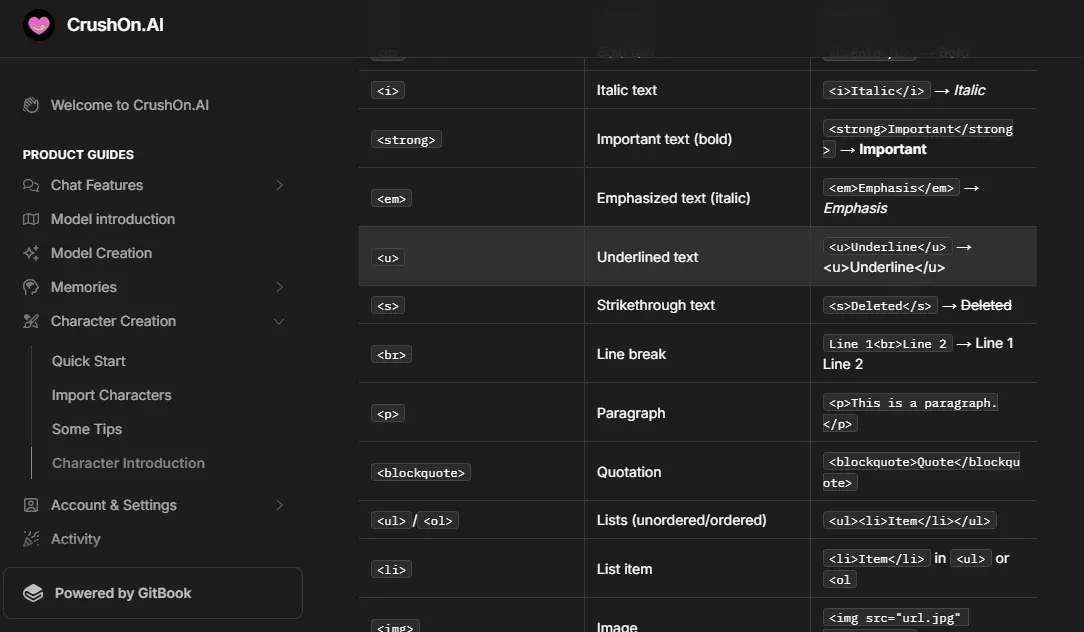Screen dimensions: 1084x632
Task: Click the Model introduction book icon
Action: coord(31,219)
